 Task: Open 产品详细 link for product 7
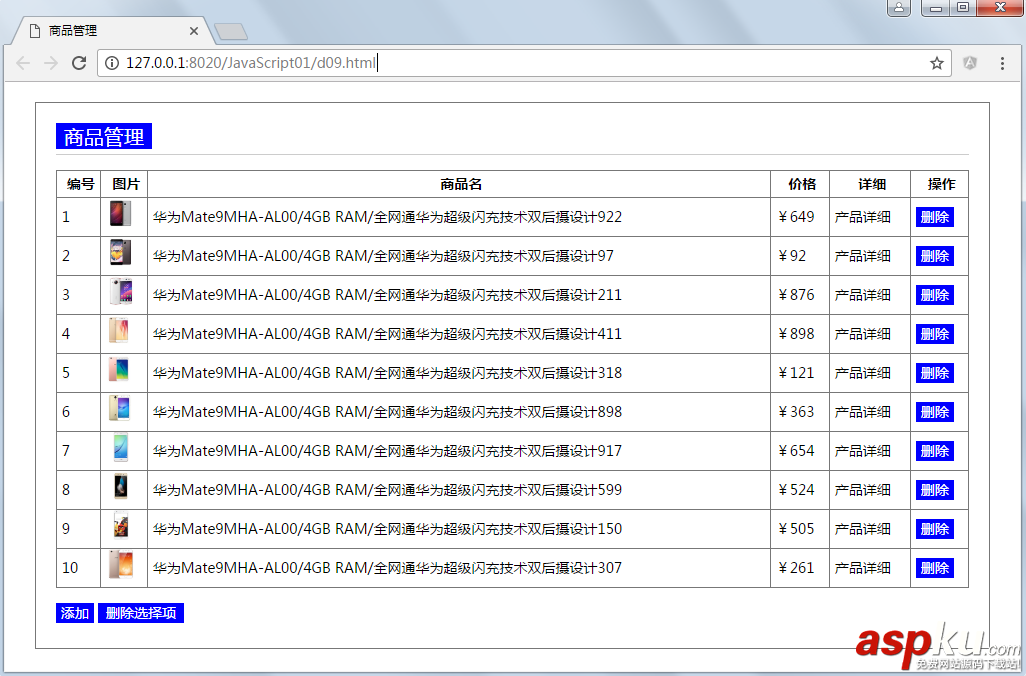[x=862, y=451]
